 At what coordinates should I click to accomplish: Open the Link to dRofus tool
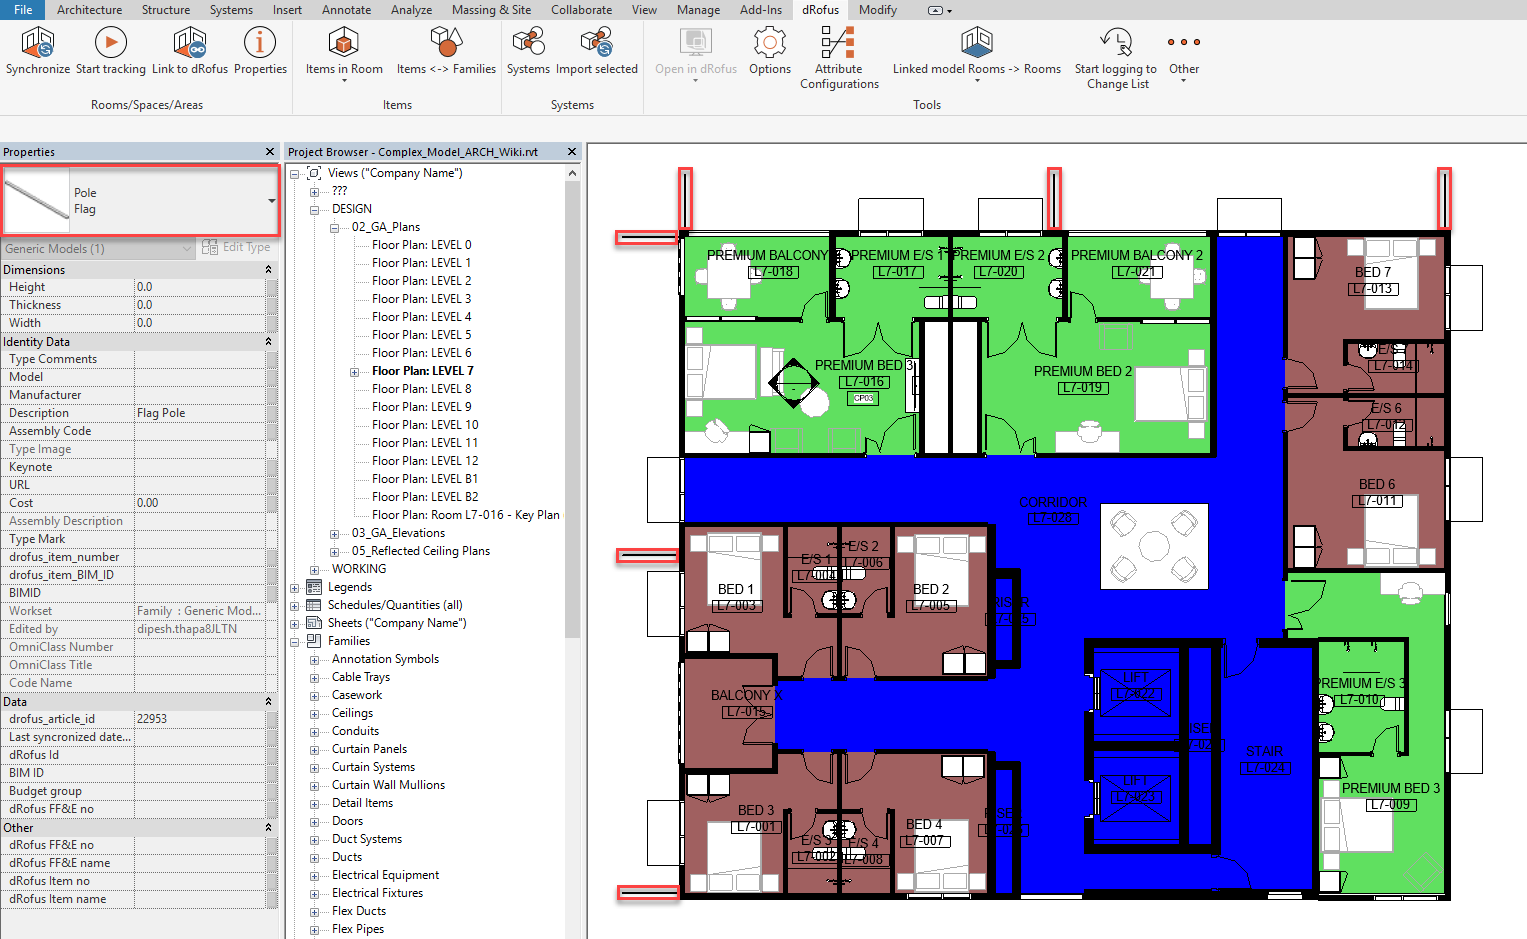[x=189, y=44]
